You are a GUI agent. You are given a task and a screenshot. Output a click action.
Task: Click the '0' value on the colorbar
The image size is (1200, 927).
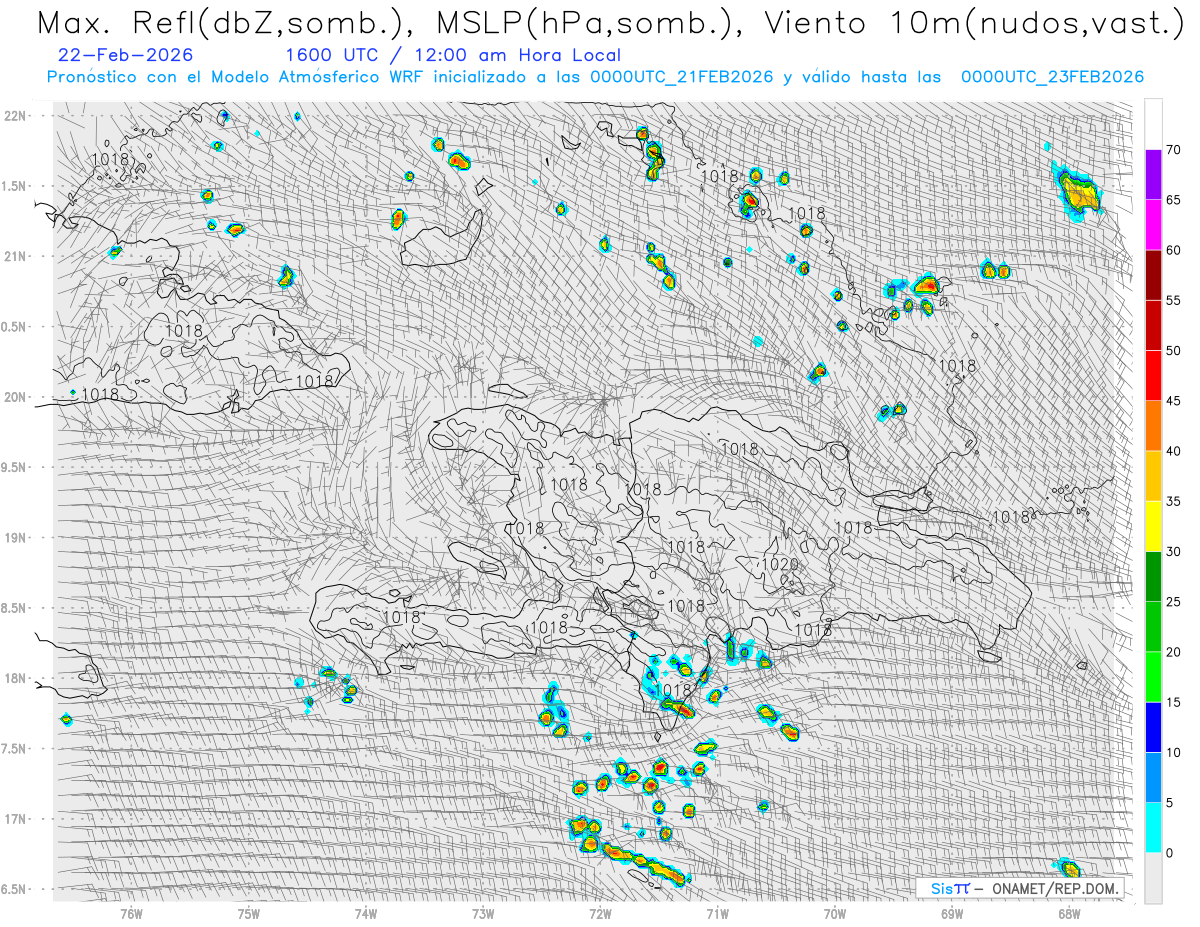click(x=1169, y=852)
